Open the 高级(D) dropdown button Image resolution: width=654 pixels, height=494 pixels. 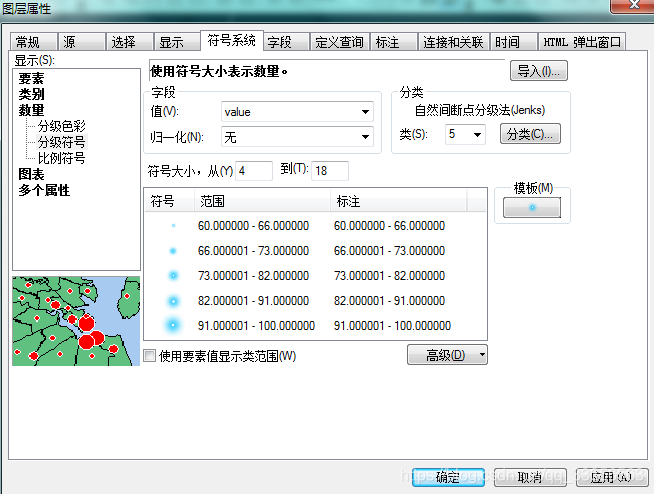click(x=447, y=355)
